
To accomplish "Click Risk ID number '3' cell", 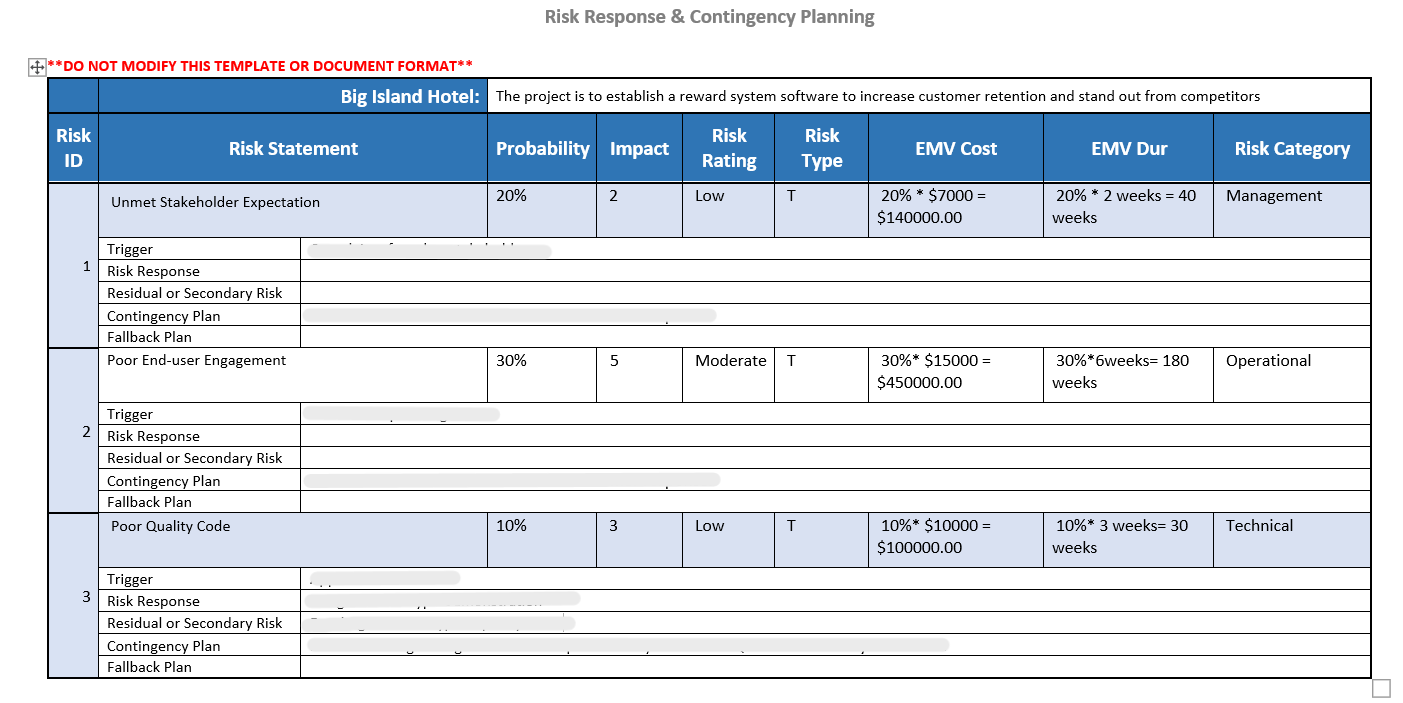I will pos(73,595).
